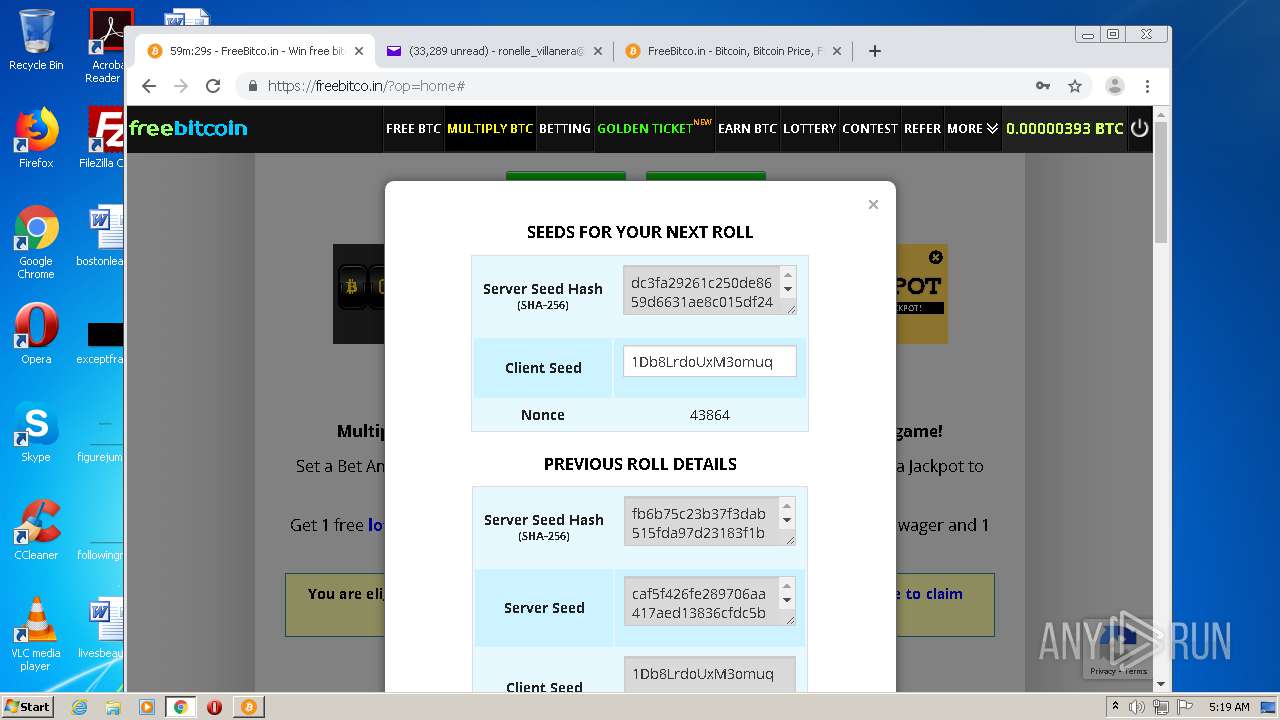Open Recycle Bin on desktop
The height and width of the screenshot is (720, 1280).
pos(36,40)
